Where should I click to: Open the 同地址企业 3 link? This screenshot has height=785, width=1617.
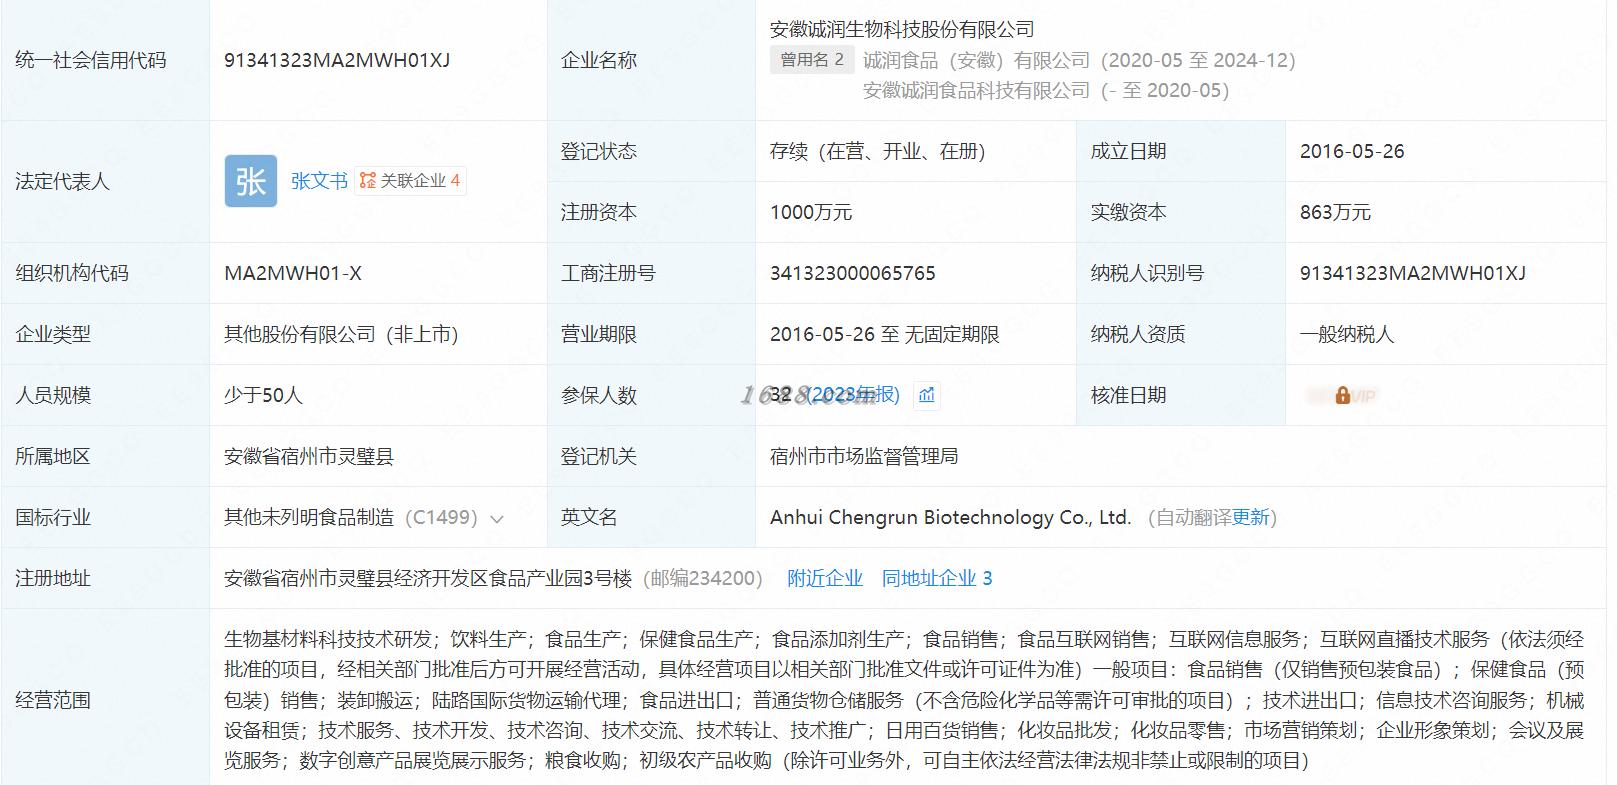coord(937,578)
